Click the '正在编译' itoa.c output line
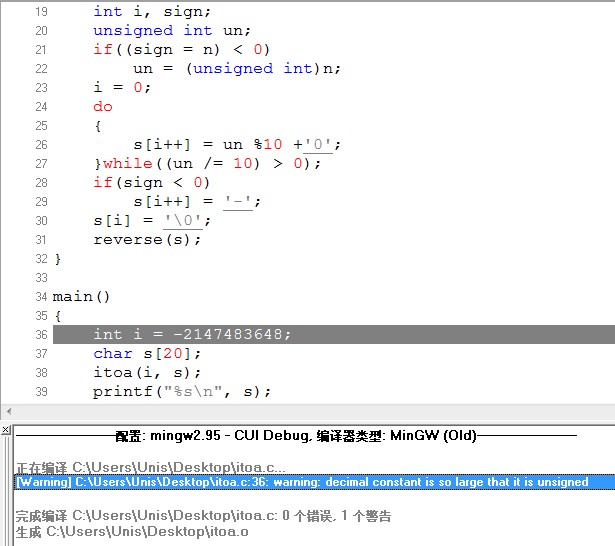 (x=151, y=467)
